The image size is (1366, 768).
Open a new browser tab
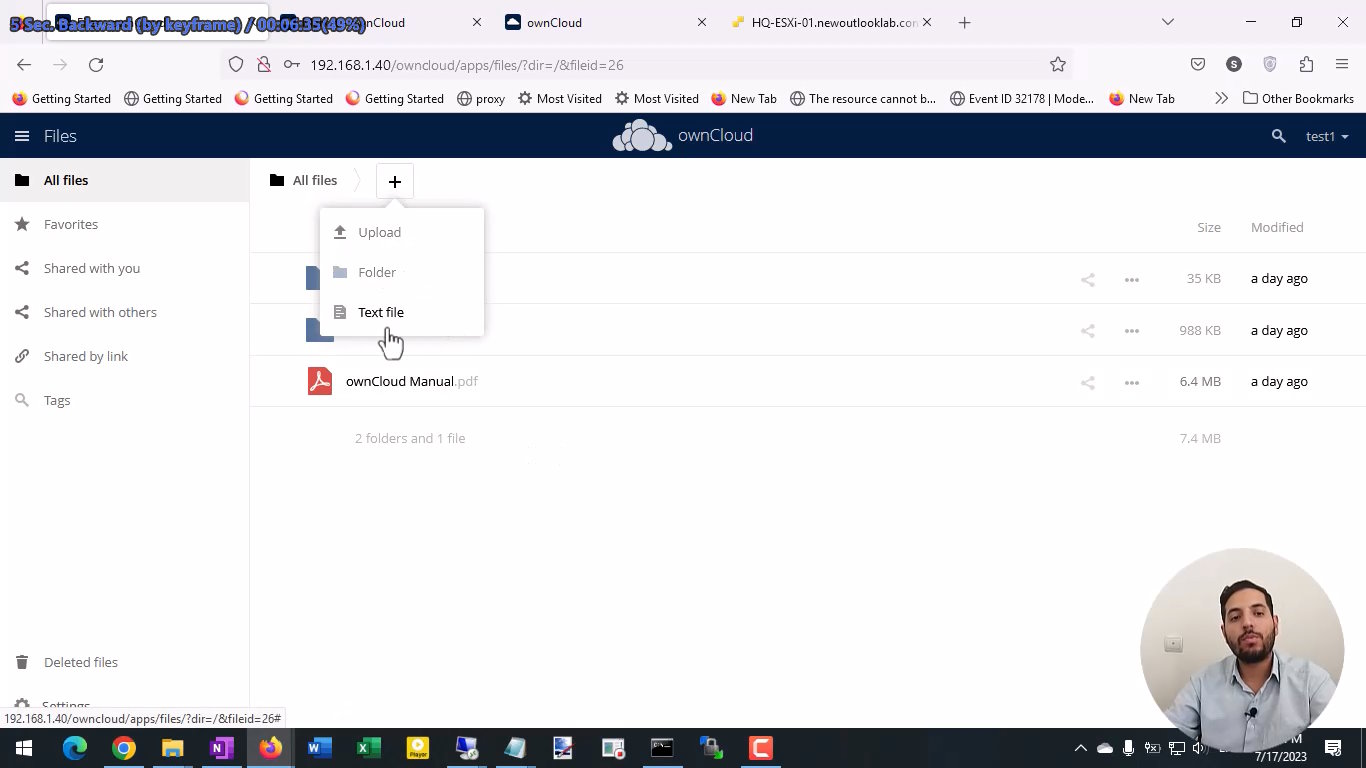coord(964,22)
